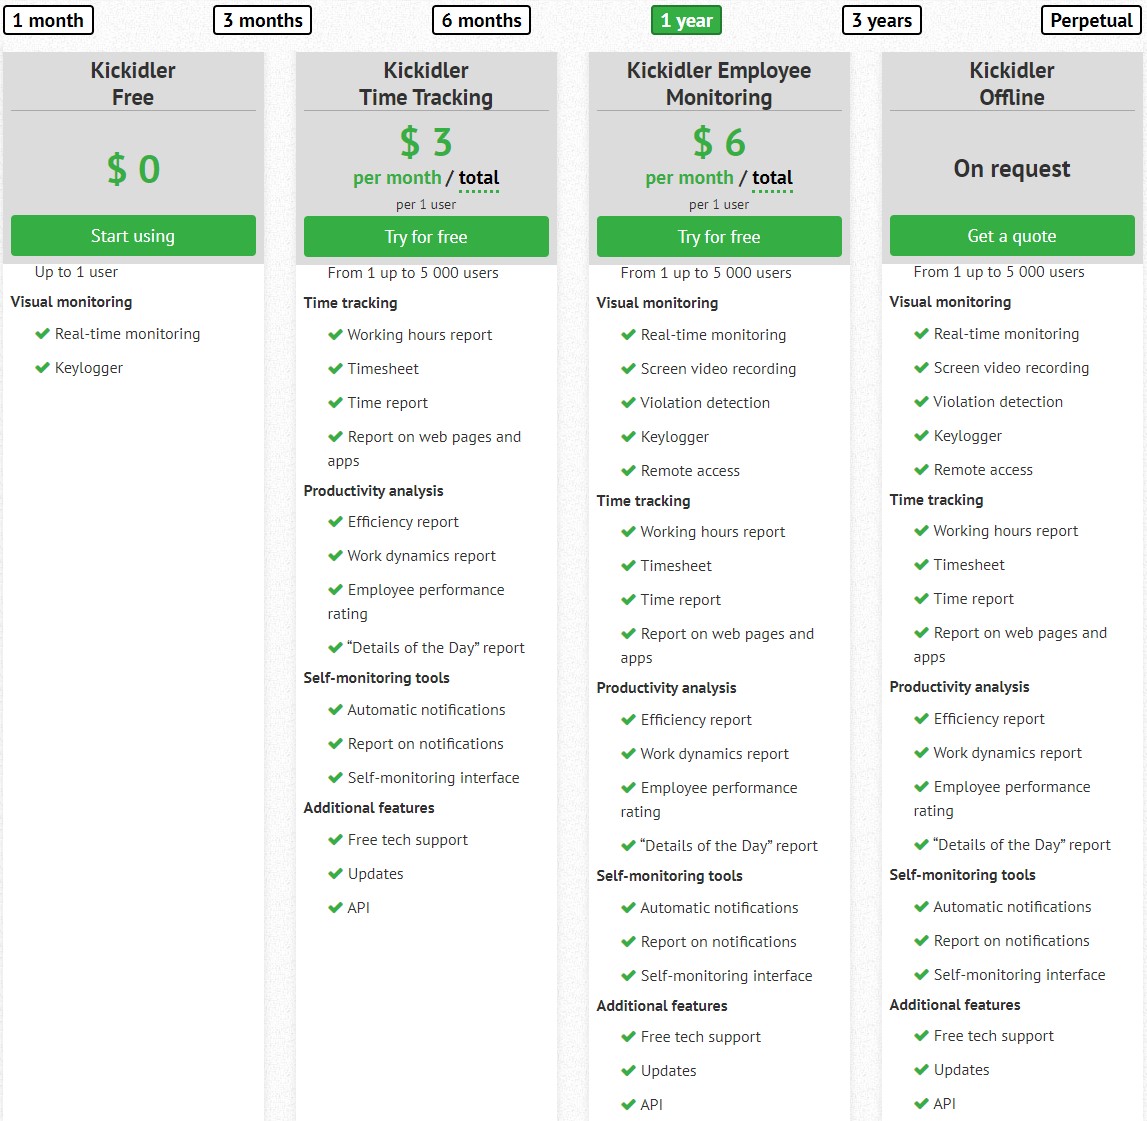Click the $3 price in Time Tracking
The image size is (1147, 1121).
(426, 142)
